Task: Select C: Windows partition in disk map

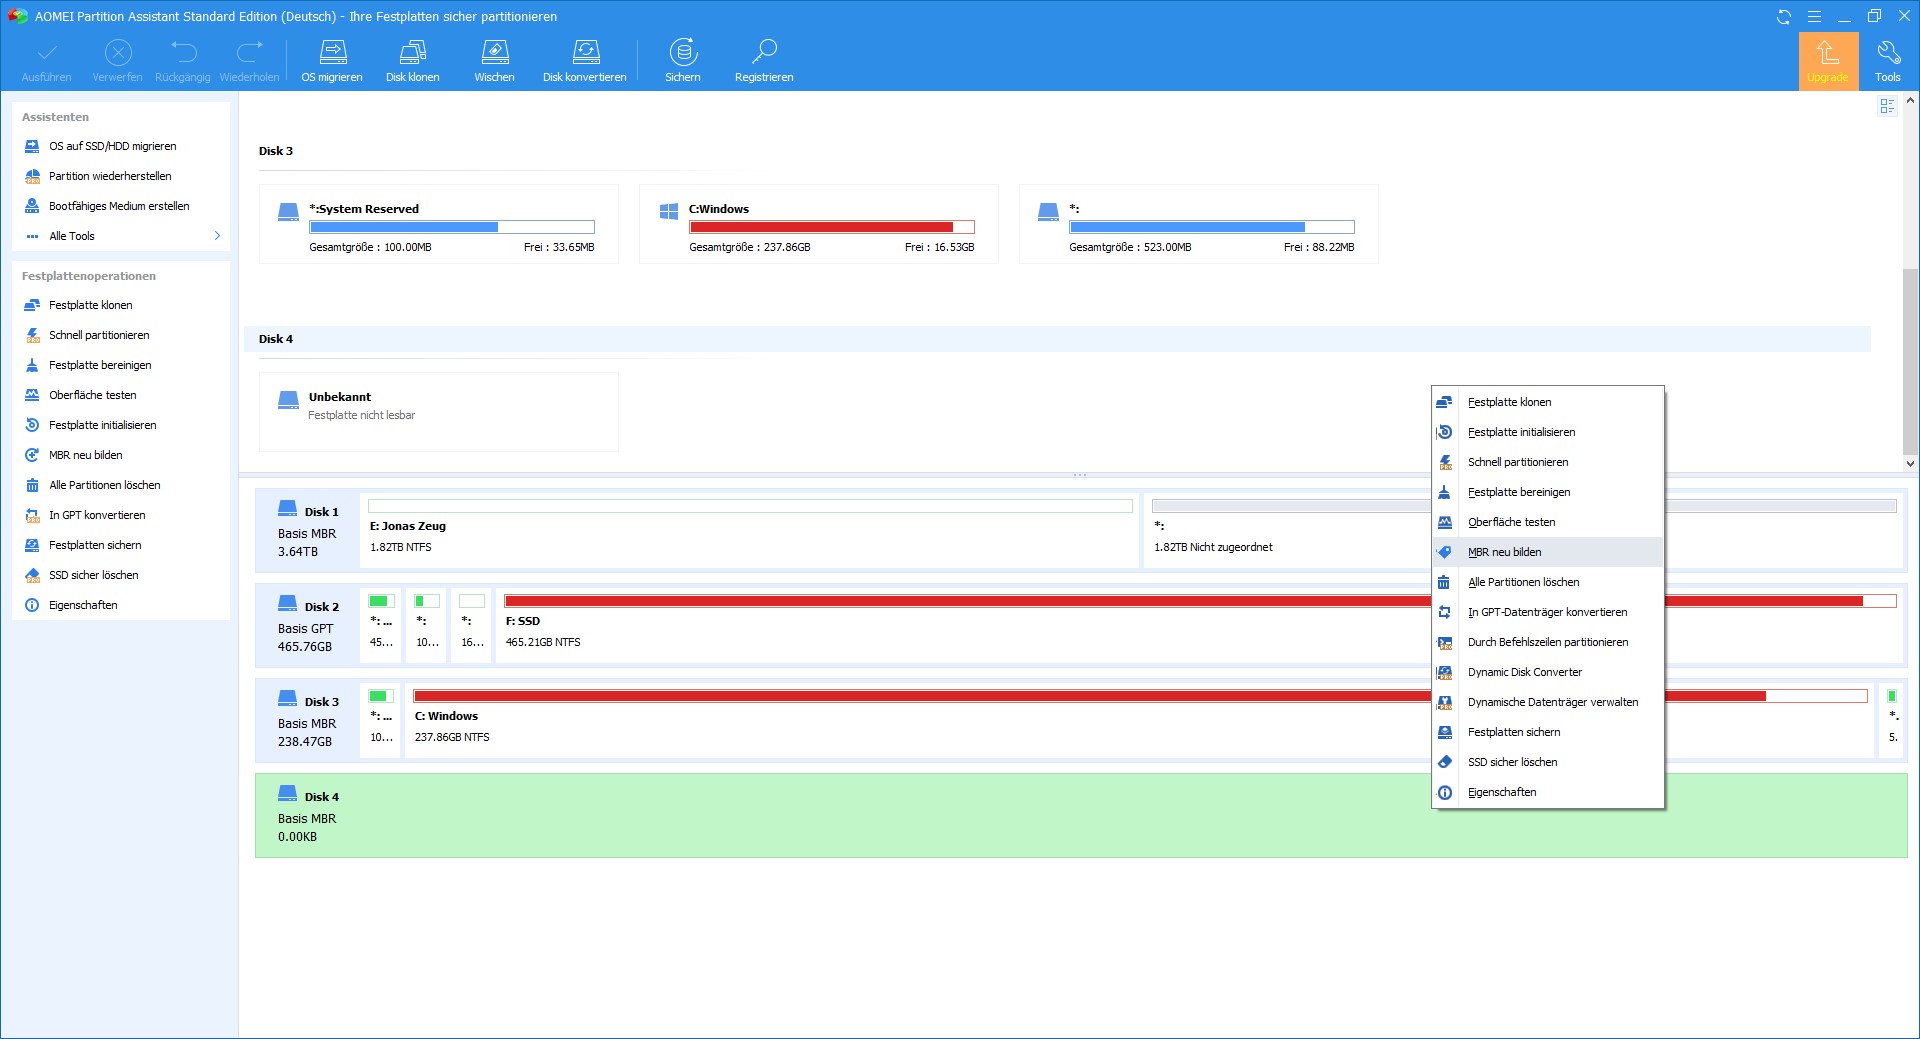Action: pos(920,720)
